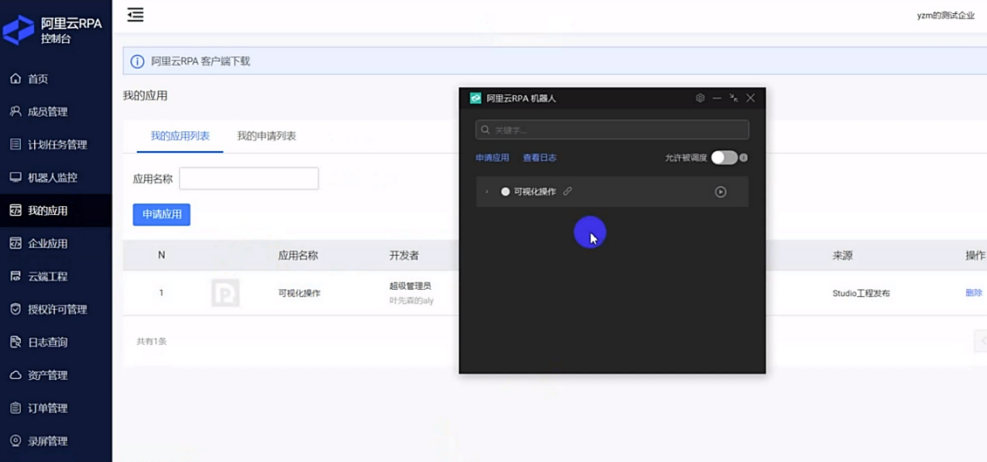Click link icon next to 可视化操作
Image resolution: width=987 pixels, height=462 pixels.
click(568, 191)
